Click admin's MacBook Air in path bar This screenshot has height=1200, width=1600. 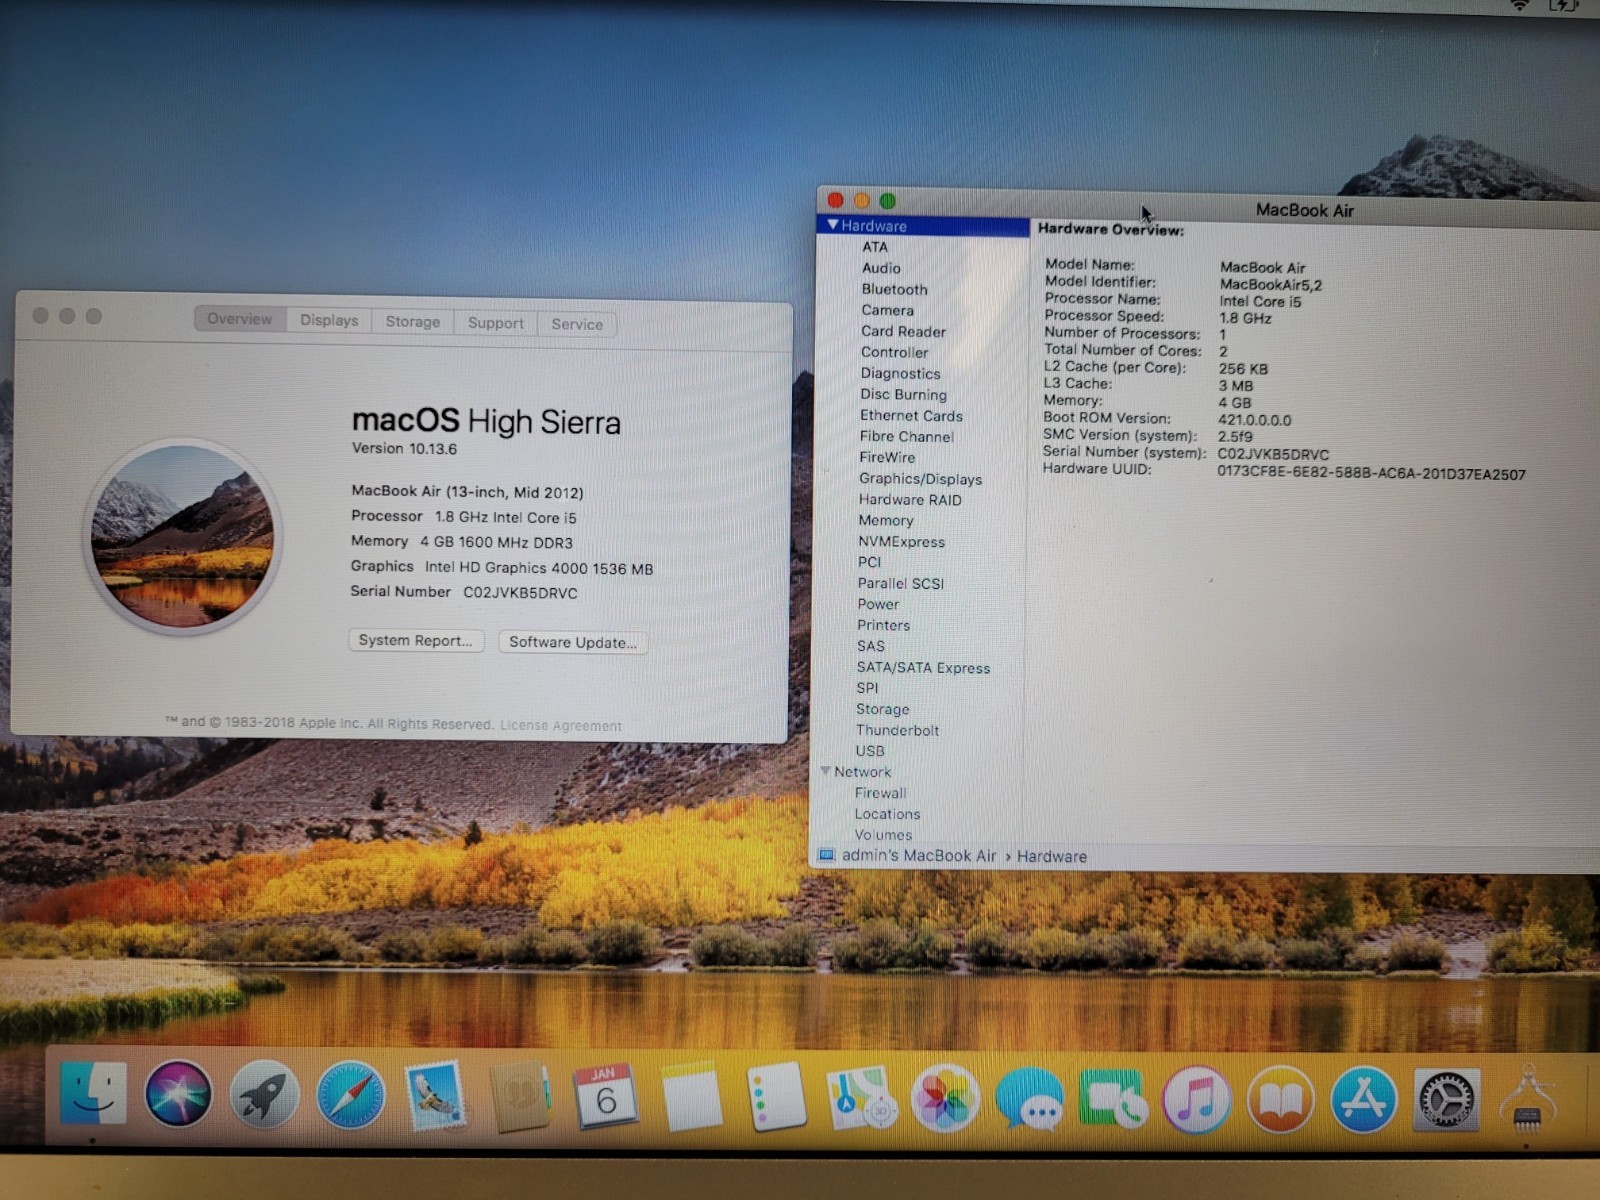[919, 856]
